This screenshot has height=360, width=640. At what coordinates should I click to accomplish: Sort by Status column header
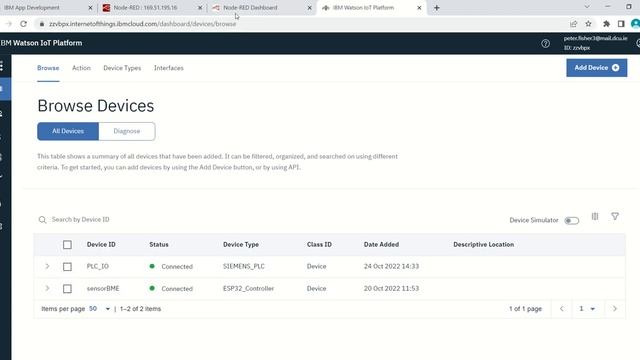pos(159,244)
